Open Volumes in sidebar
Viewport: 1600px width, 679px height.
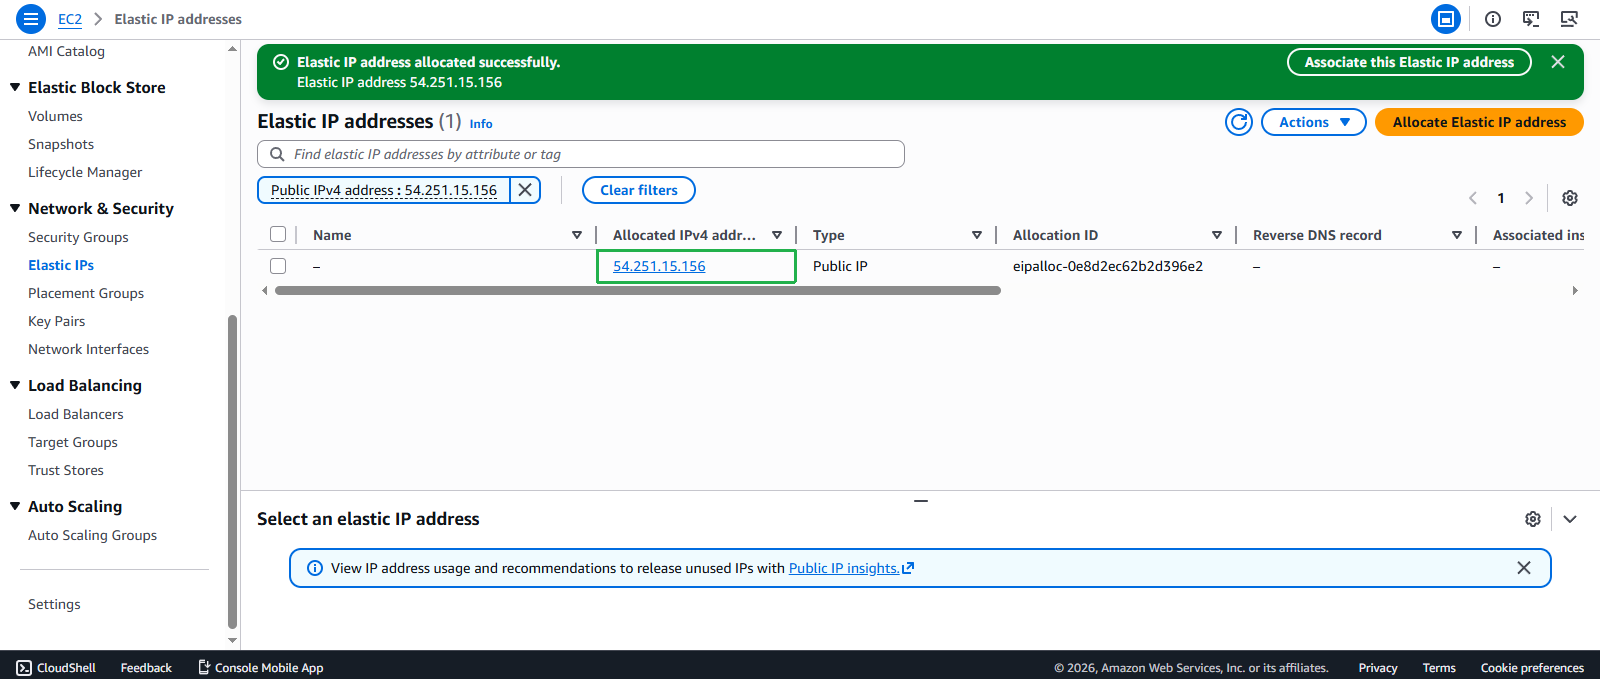point(55,116)
